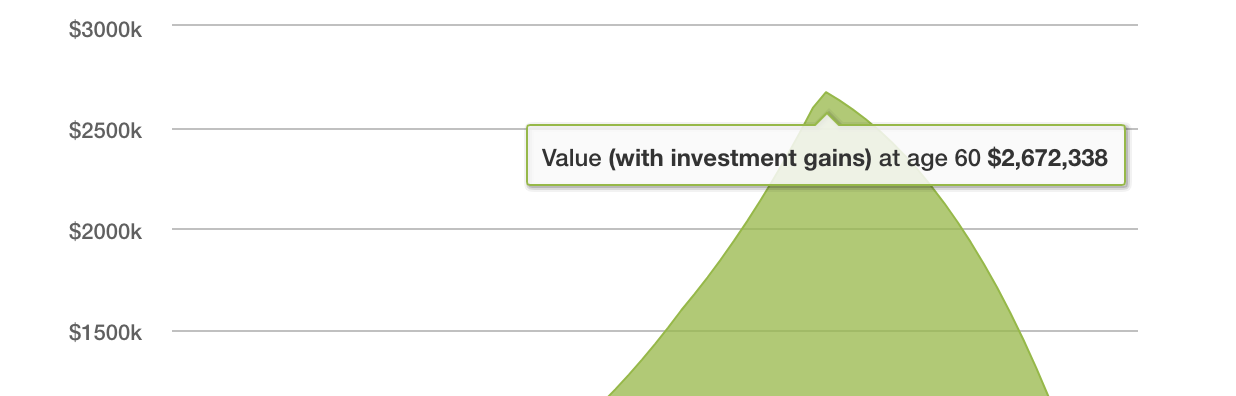
Task: Click the $3000k horizontal gridline
Action: [x=655, y=25]
